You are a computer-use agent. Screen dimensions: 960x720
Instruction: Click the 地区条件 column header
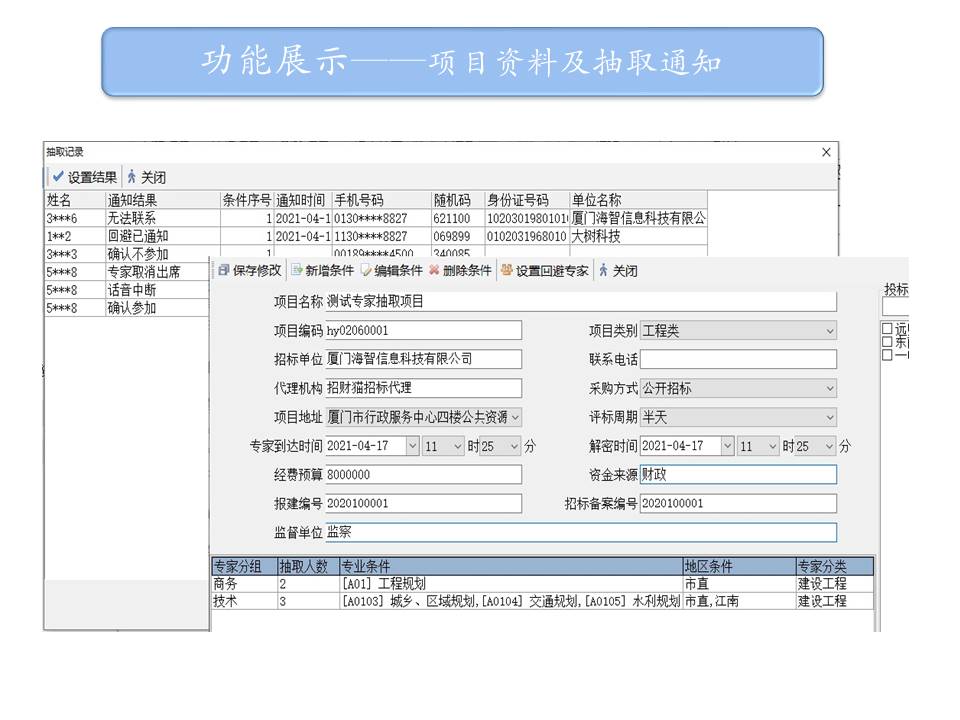pyautogui.click(x=740, y=566)
